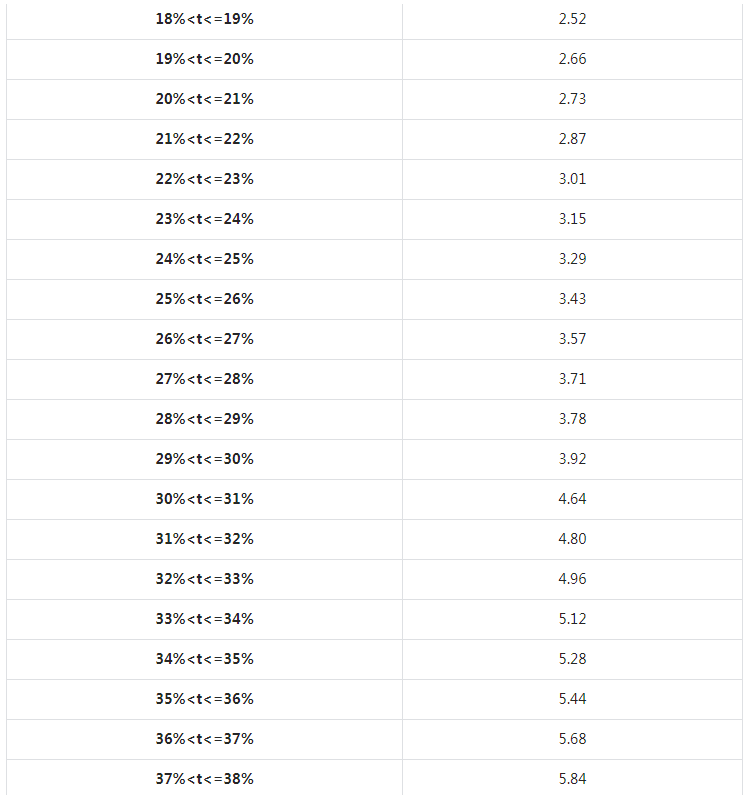The width and height of the screenshot is (746, 795).
Task: Select the 37%<t<=38% range cell
Action: pos(205,779)
